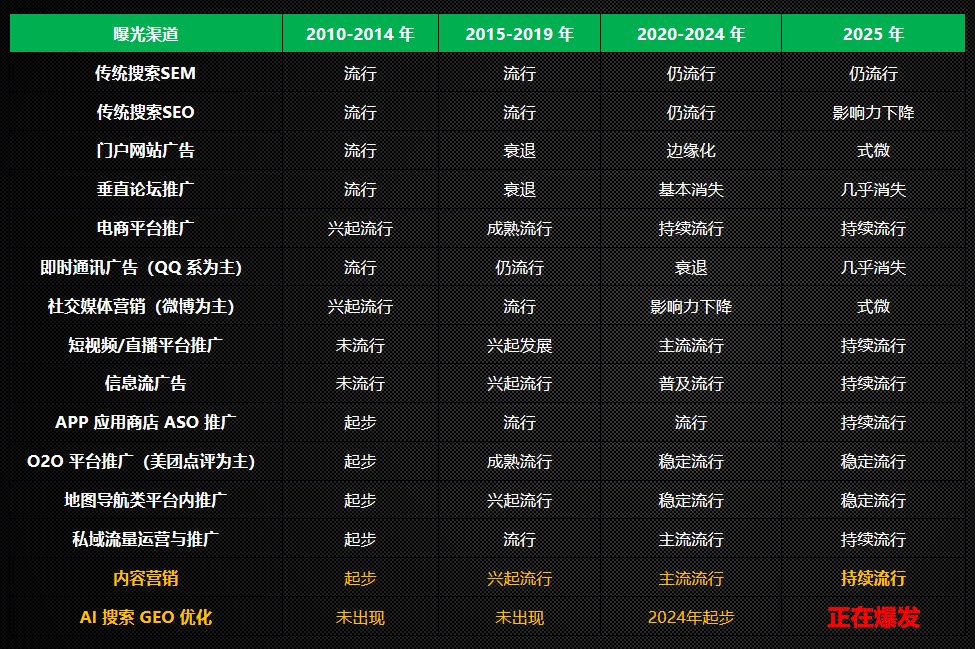975x649 pixels.
Task: Select the 2020-2024 年 header cell
Action: 691,34
